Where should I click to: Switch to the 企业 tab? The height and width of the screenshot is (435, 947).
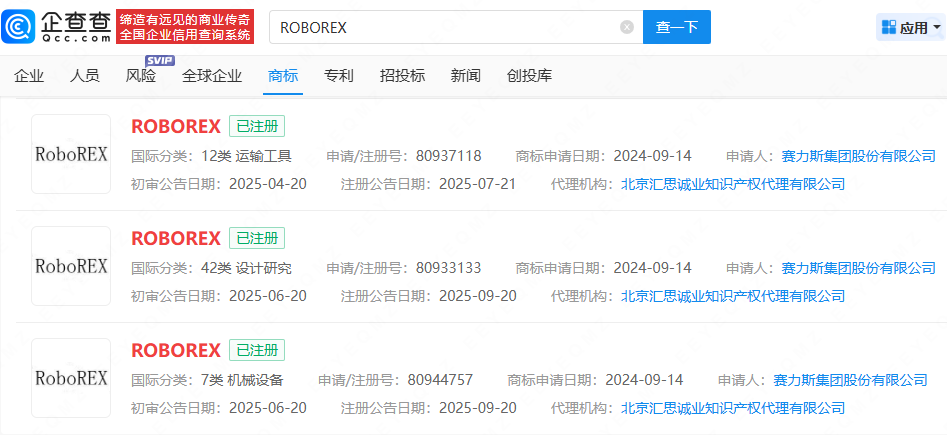coord(29,76)
